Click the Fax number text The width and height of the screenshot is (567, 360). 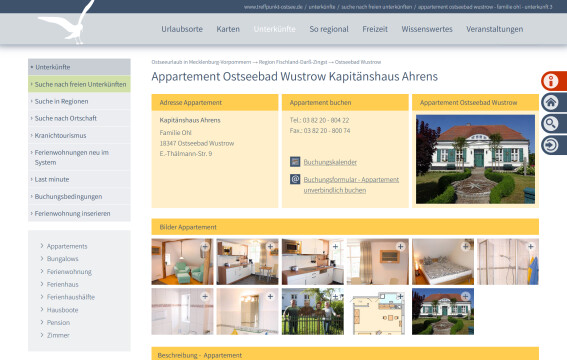point(320,130)
